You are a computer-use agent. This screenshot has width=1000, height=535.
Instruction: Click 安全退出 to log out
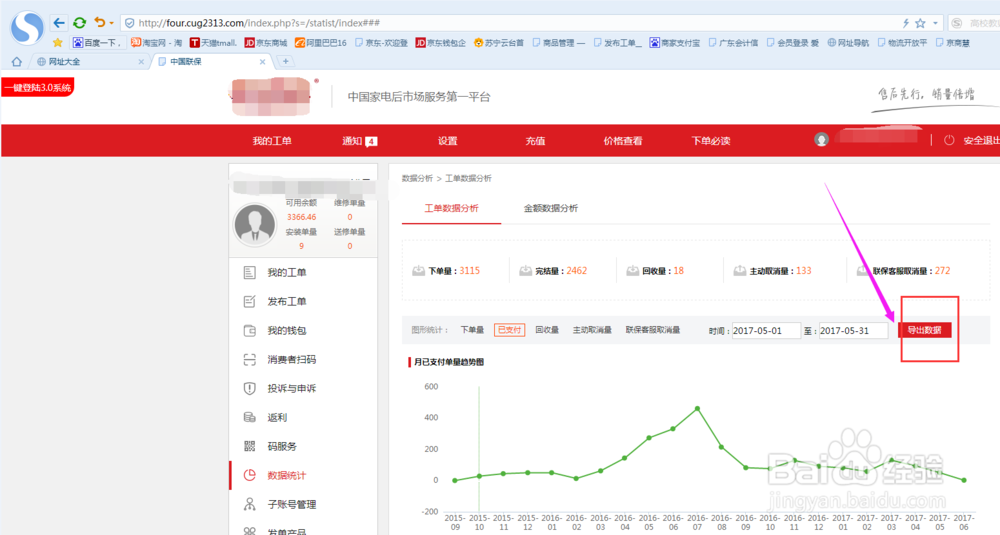[x=981, y=141]
